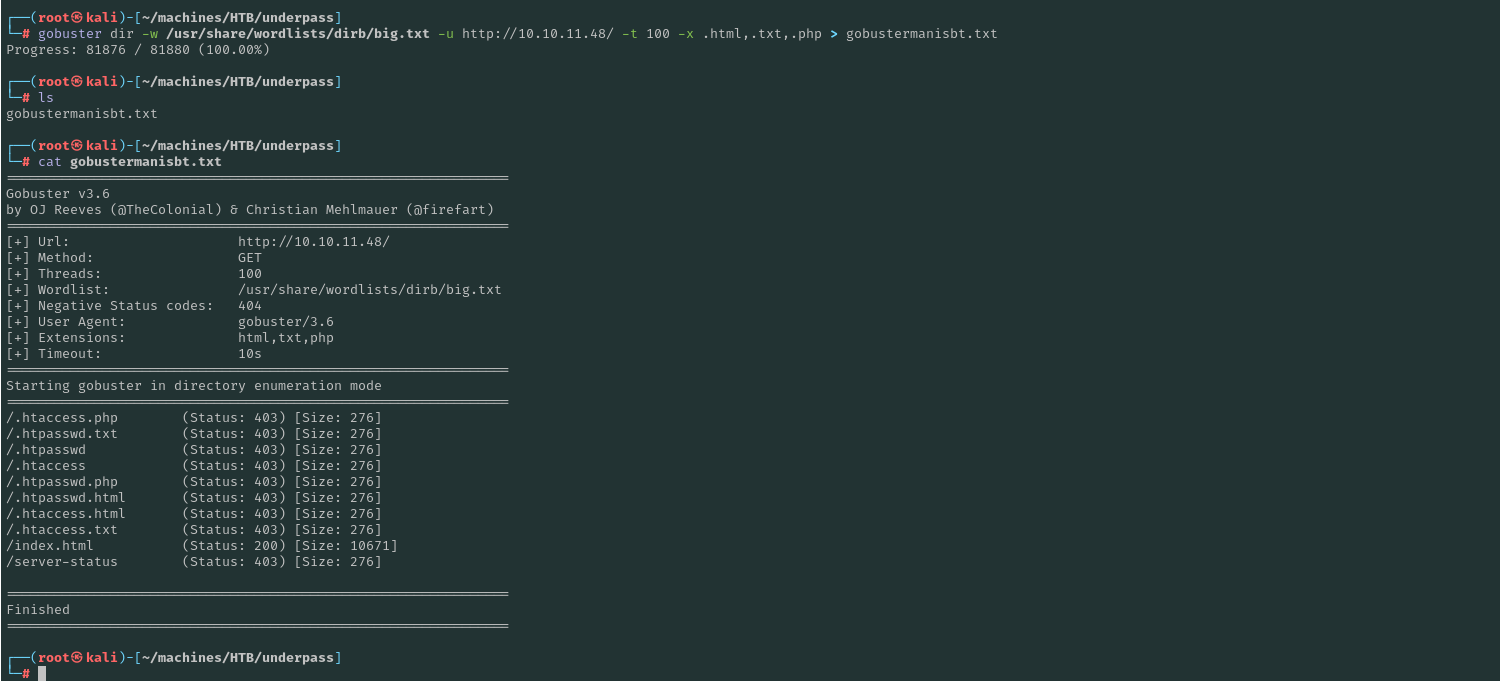Click the Gobuster v3.6 header line
This screenshot has width=1500, height=681.
58,194
